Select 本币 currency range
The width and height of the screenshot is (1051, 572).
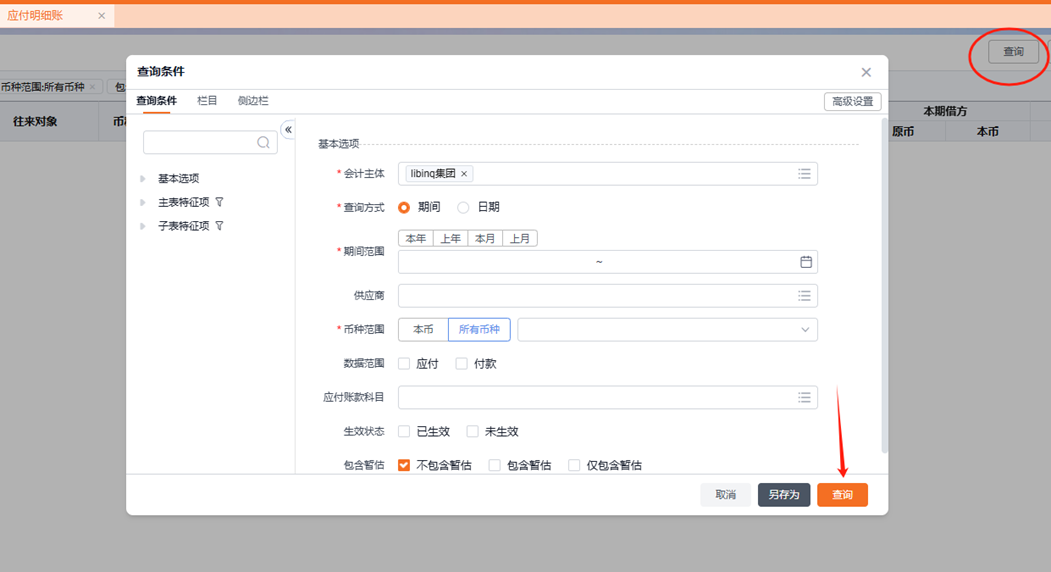pos(423,329)
